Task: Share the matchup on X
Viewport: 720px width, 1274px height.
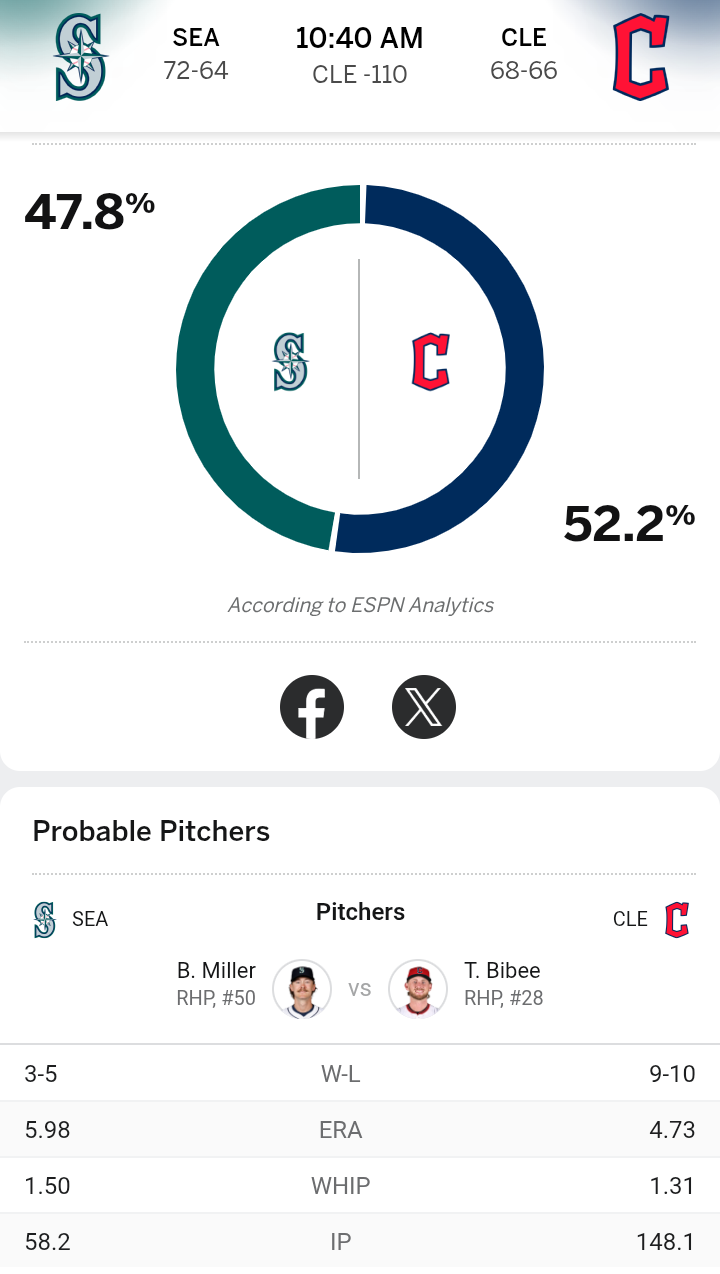Action: coord(424,707)
